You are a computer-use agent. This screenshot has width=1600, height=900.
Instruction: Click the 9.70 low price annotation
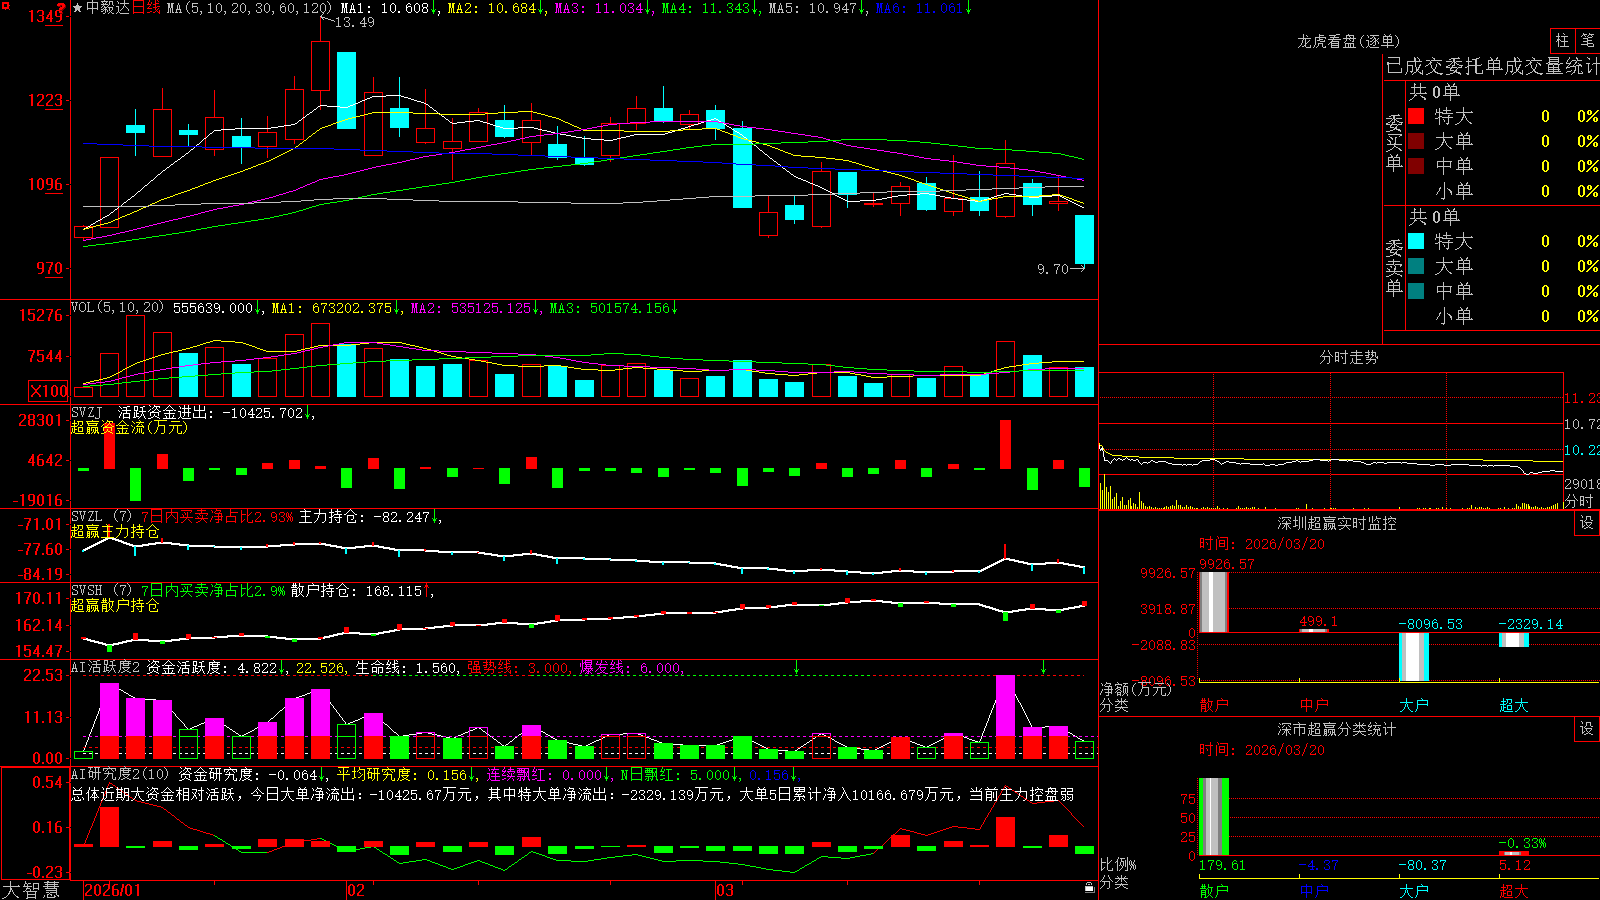[x=1053, y=269]
